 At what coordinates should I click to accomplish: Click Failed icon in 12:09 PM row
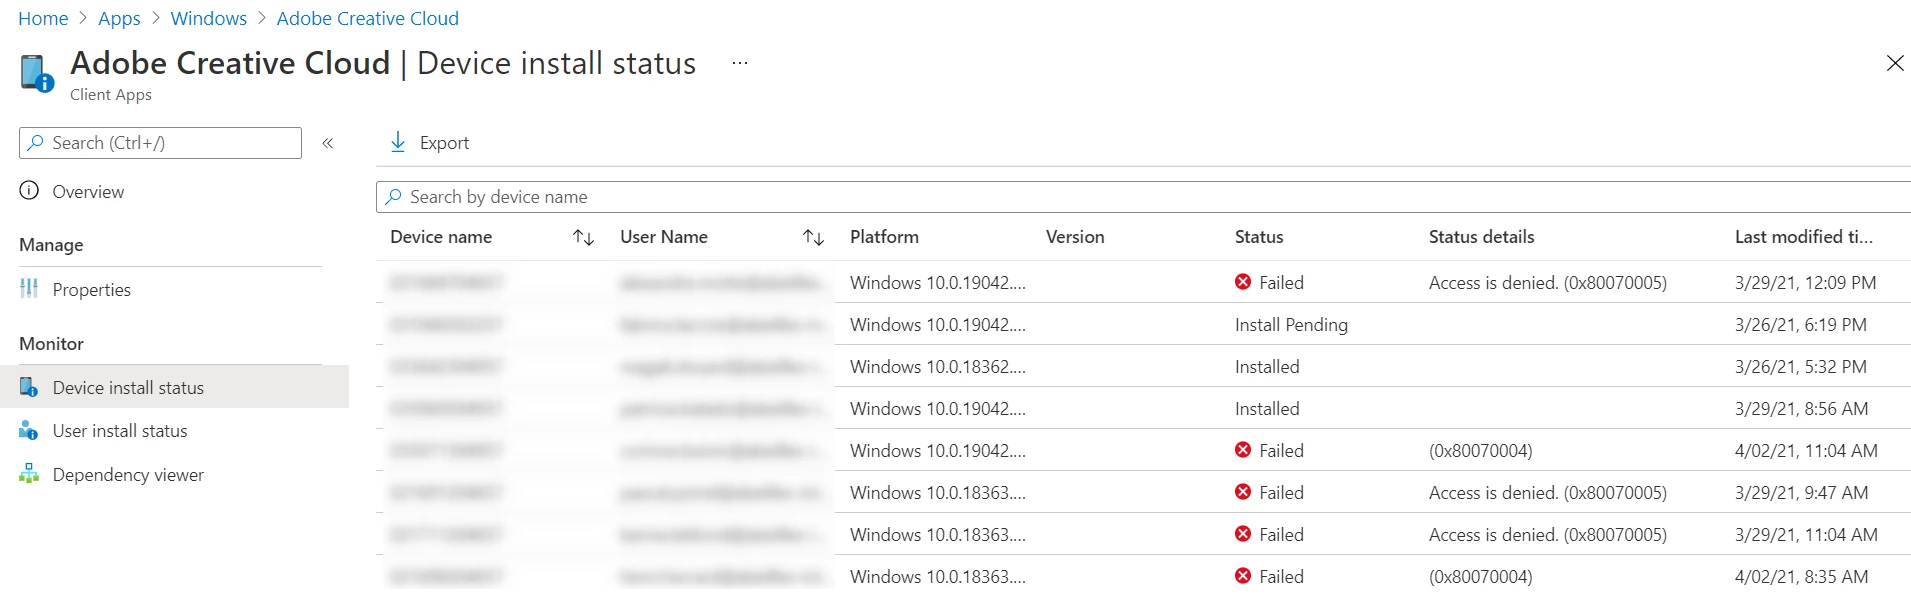click(x=1243, y=282)
